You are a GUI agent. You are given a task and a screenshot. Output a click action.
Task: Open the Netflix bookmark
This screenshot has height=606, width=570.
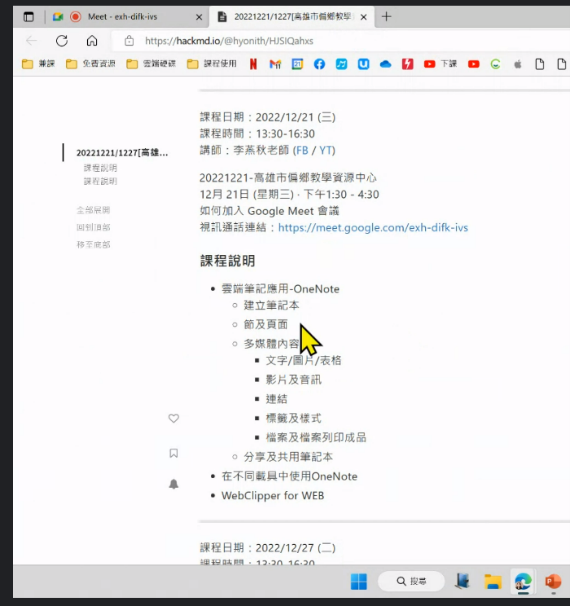tap(254, 64)
